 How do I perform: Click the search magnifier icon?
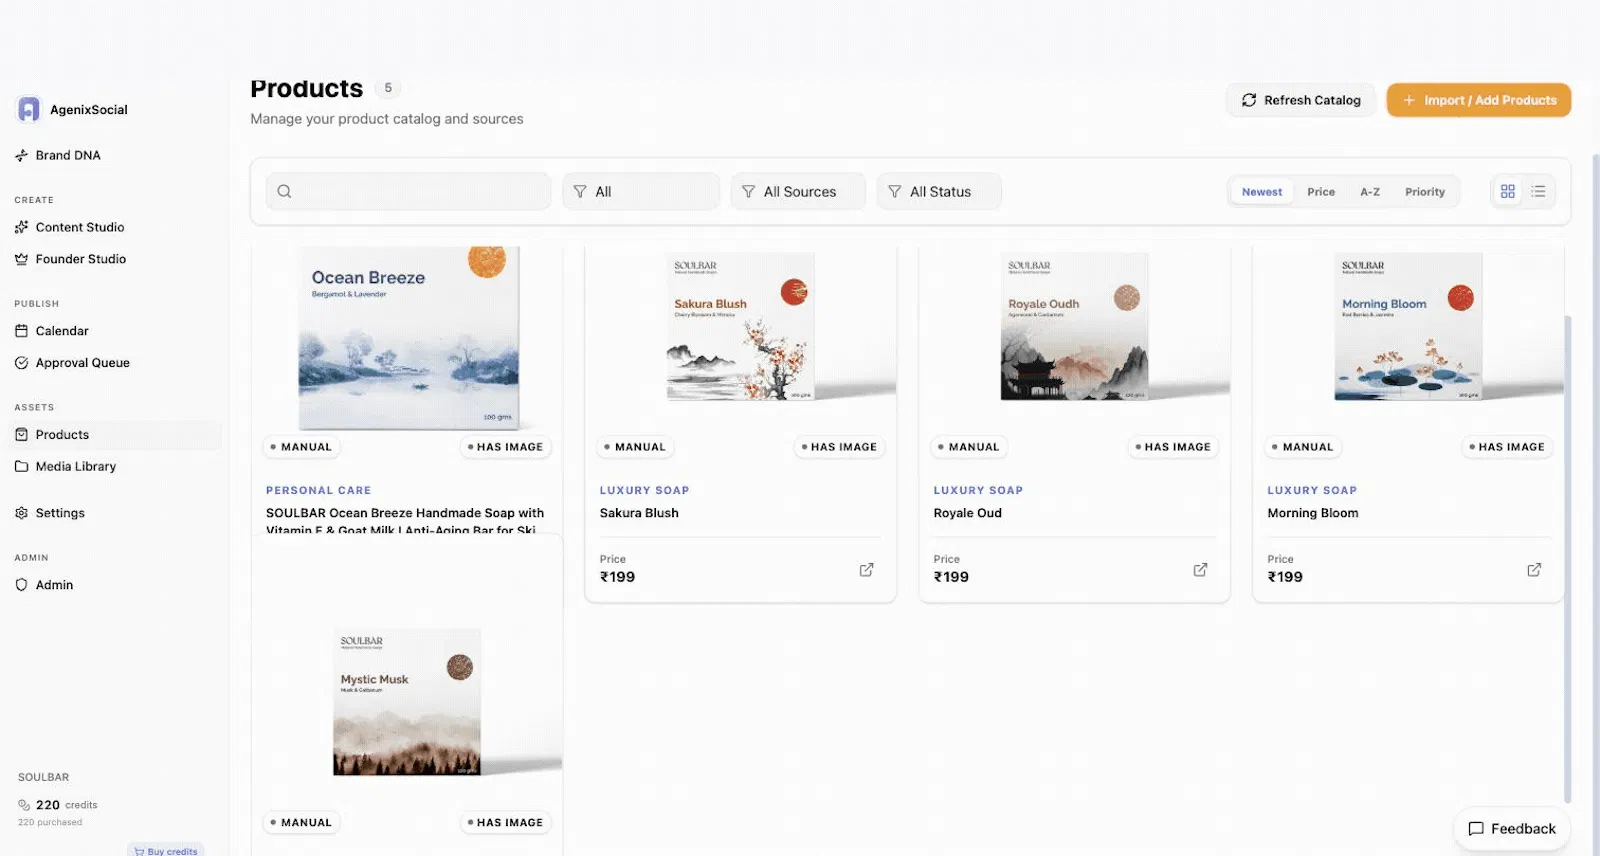(x=284, y=191)
